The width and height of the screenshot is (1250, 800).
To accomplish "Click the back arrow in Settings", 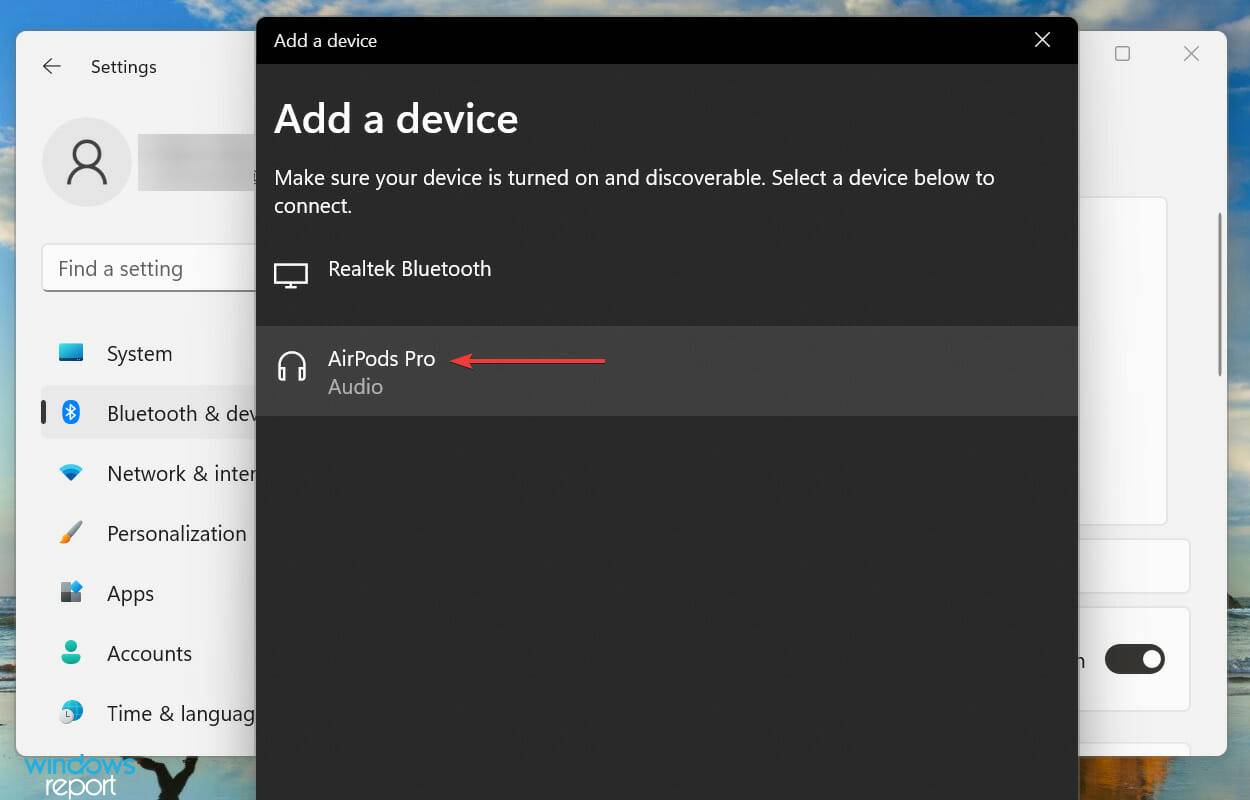I will [51, 67].
